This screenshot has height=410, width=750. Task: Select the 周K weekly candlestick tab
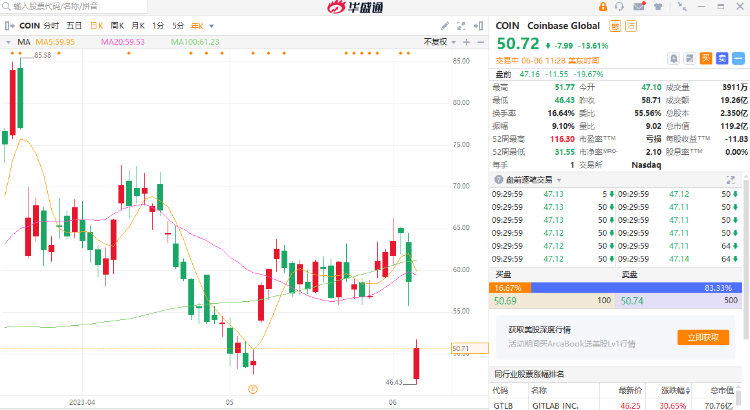117,26
